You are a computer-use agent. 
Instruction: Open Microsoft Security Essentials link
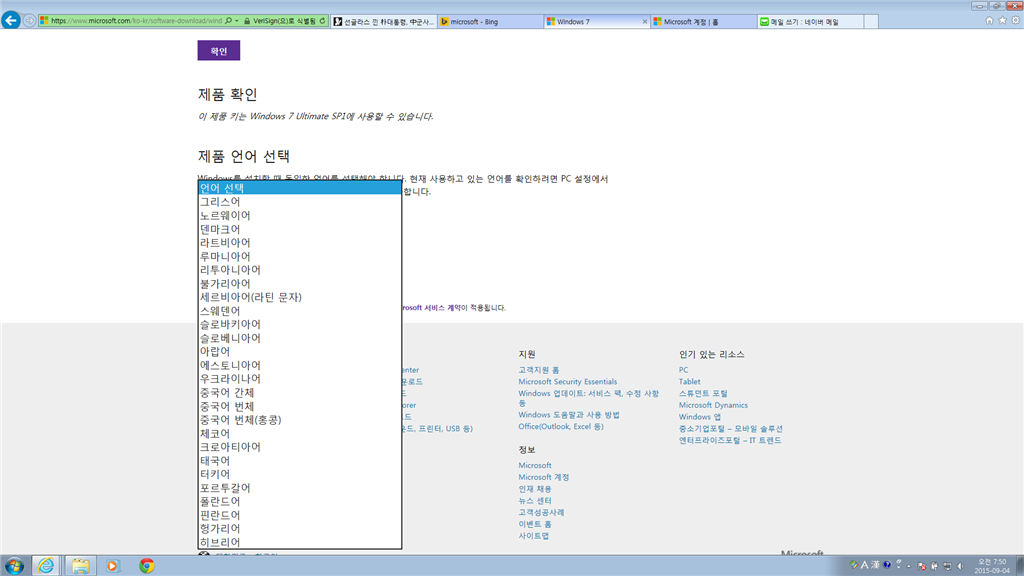pos(568,382)
